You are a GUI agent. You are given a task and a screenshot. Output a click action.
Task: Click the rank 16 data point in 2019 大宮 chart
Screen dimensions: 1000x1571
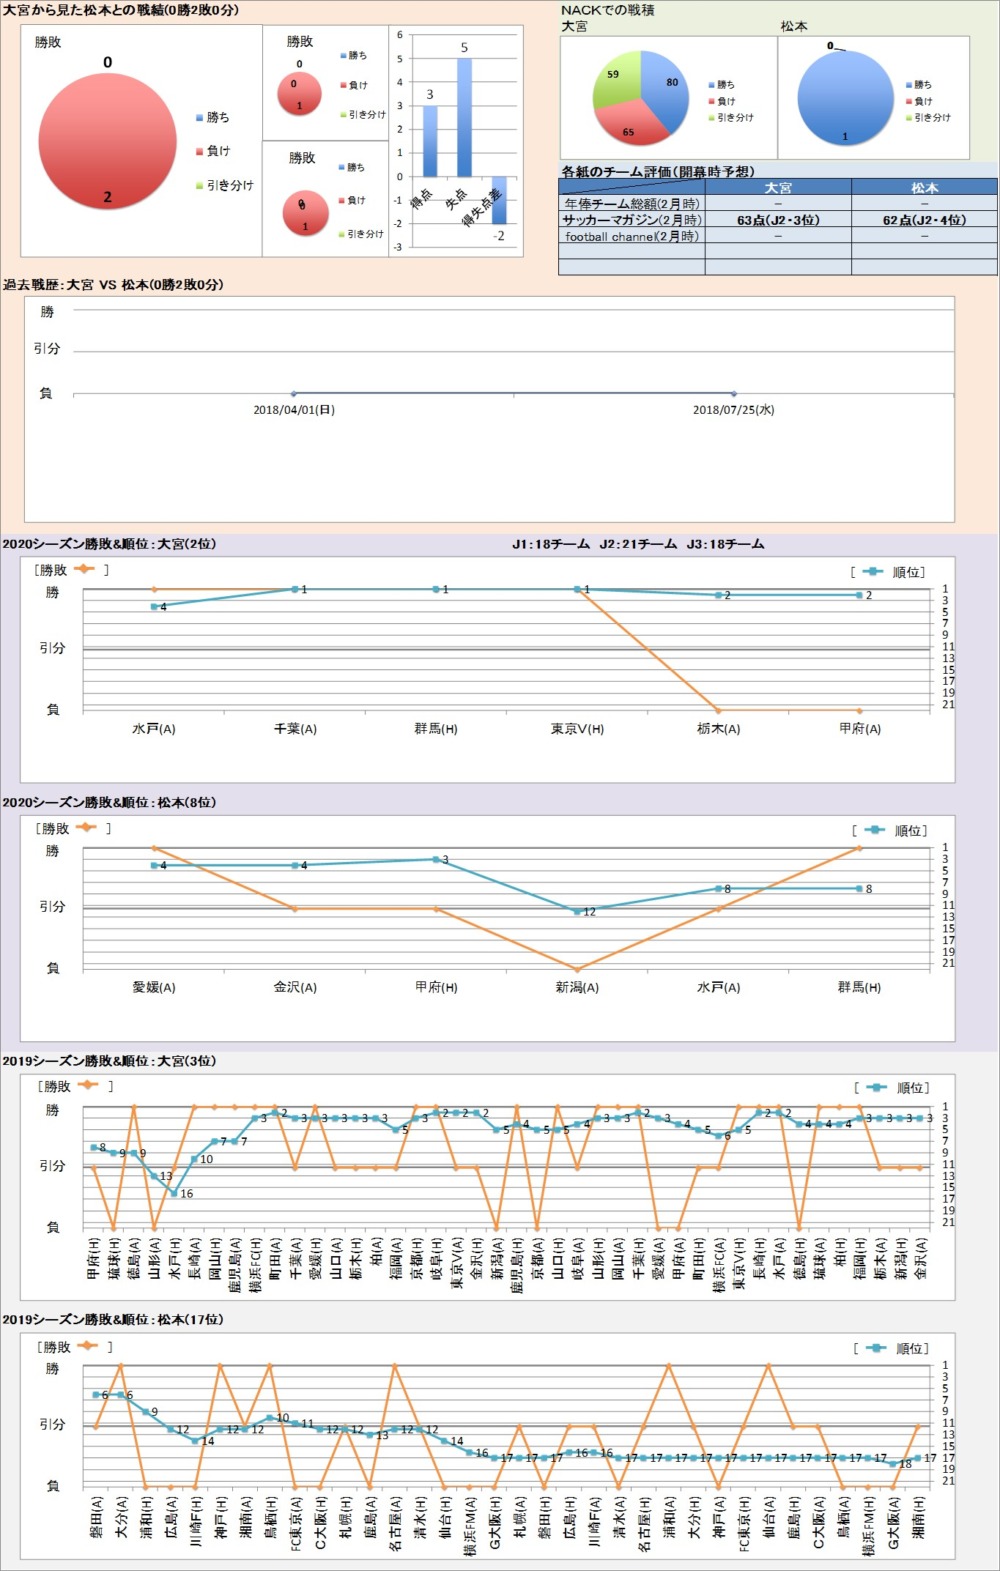pos(174,1193)
